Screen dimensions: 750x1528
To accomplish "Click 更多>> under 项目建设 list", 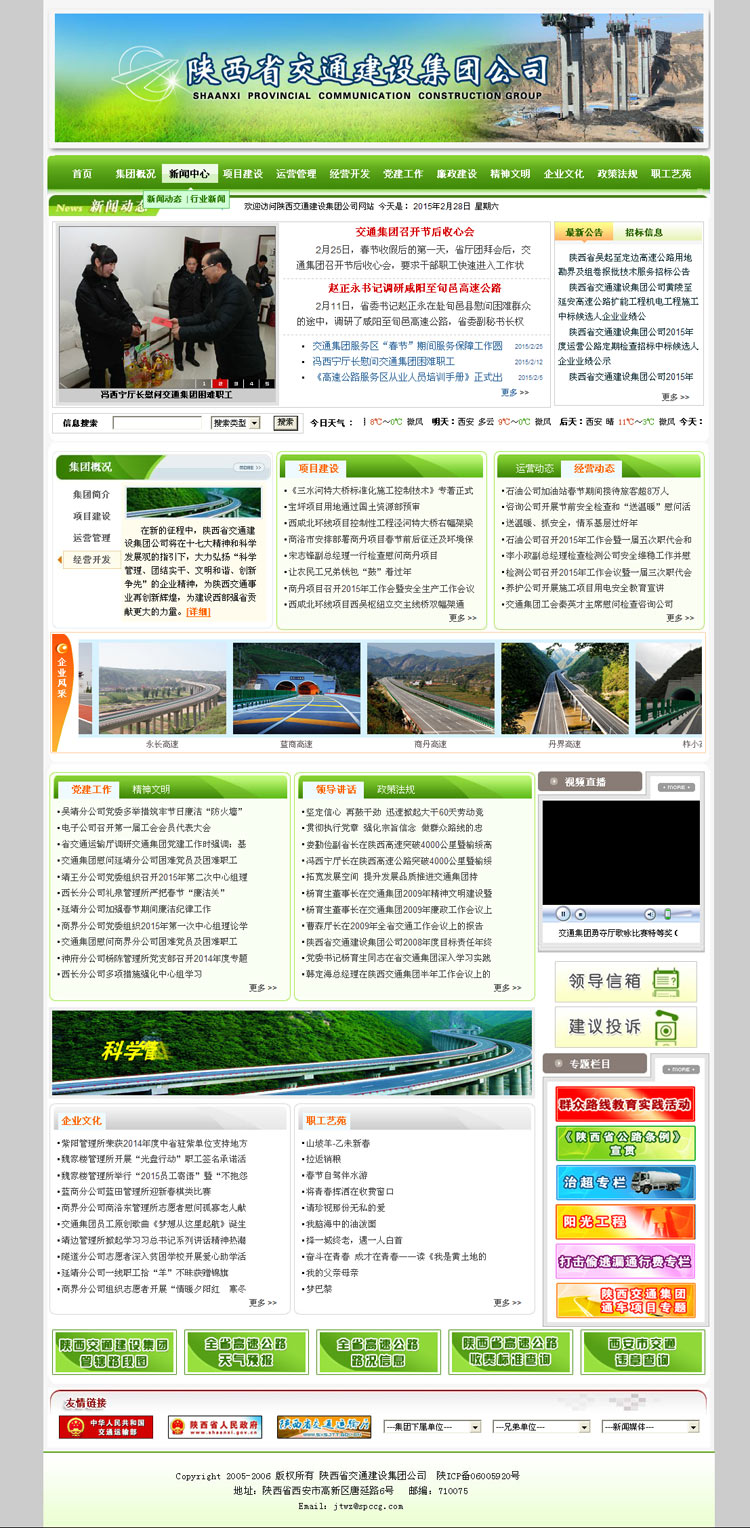I will click(462, 618).
